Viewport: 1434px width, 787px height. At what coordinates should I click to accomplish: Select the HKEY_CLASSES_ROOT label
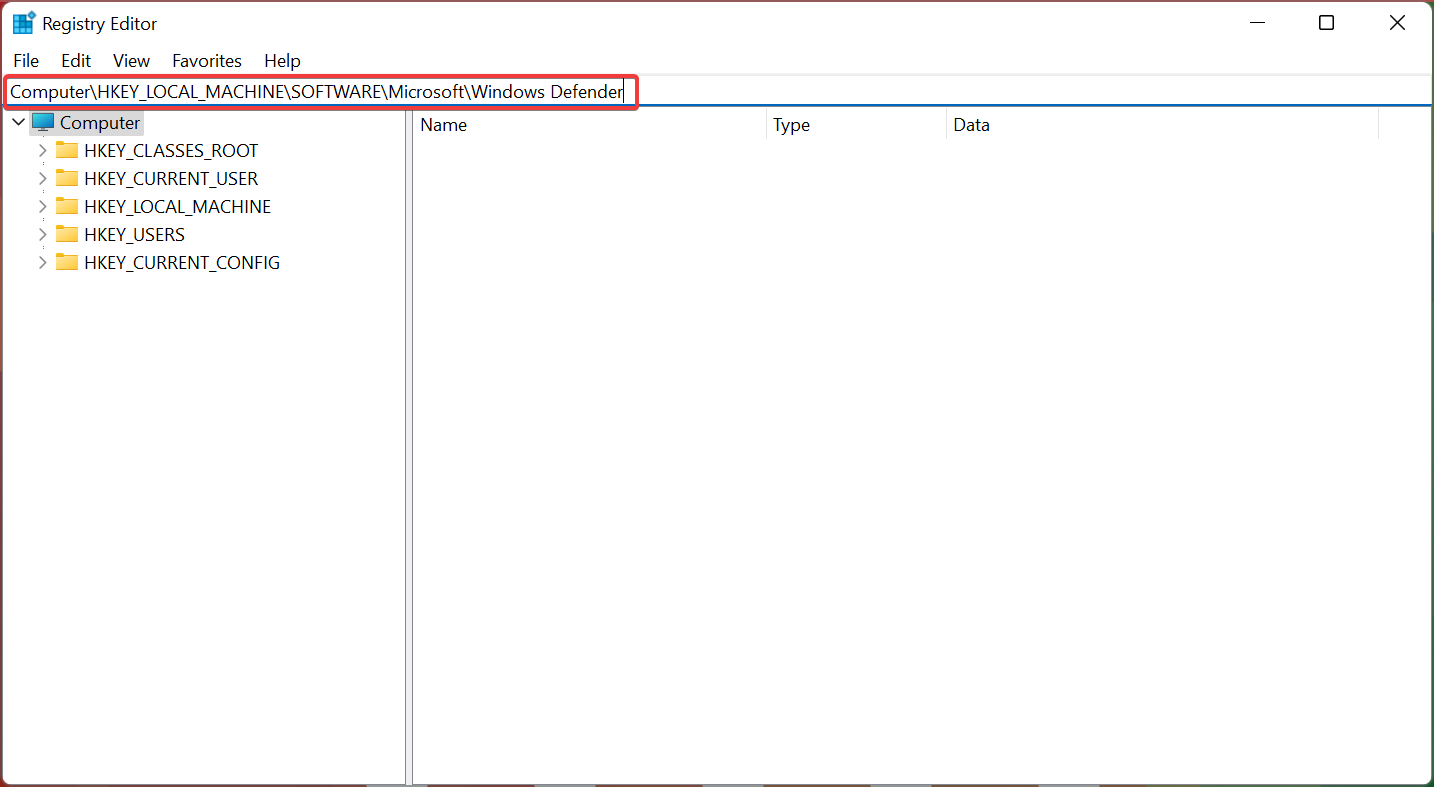click(x=171, y=151)
